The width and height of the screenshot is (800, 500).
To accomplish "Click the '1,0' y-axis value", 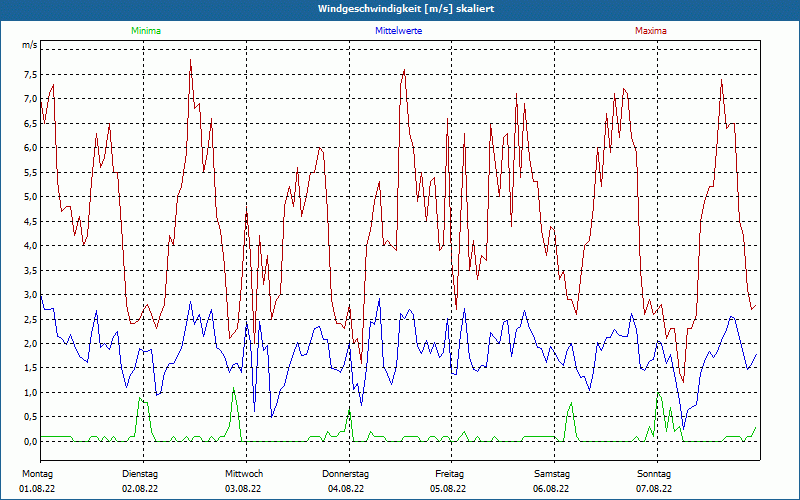I will (x=30, y=392).
